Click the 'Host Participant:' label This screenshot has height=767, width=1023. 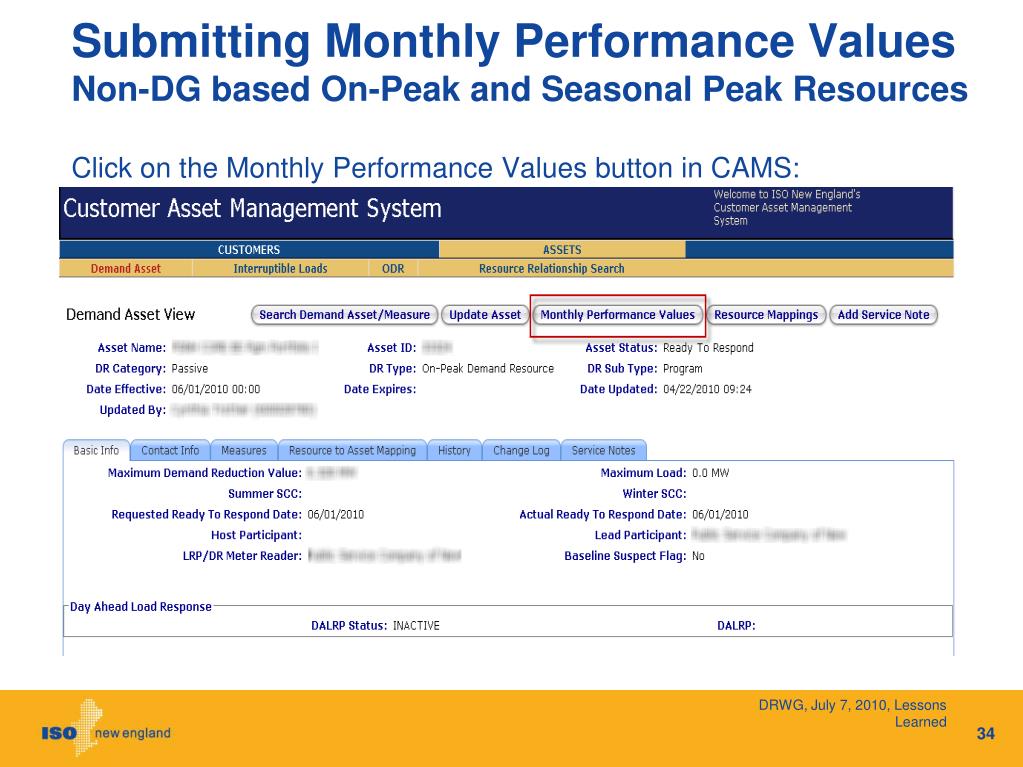(256, 535)
